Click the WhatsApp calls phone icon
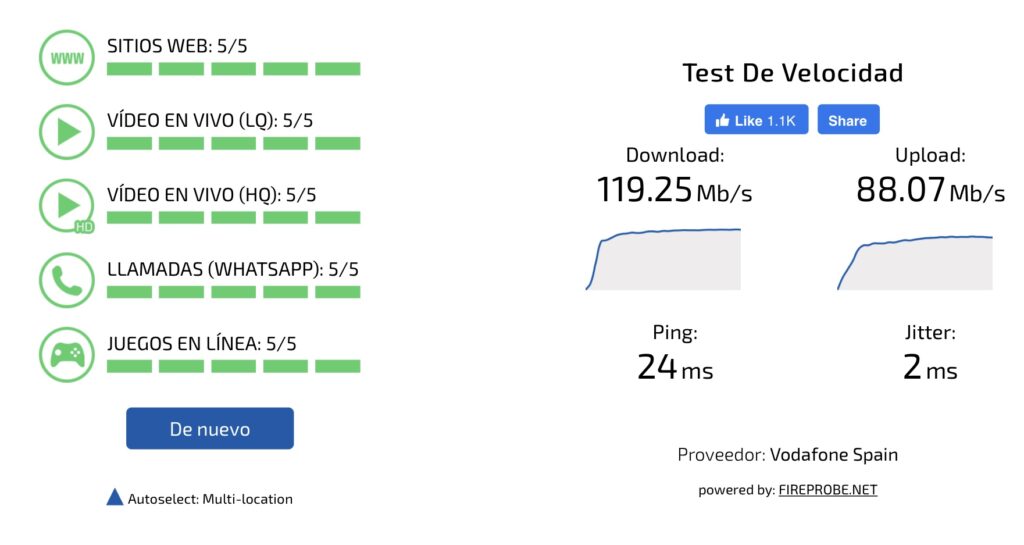The image size is (1024, 545). coord(67,281)
